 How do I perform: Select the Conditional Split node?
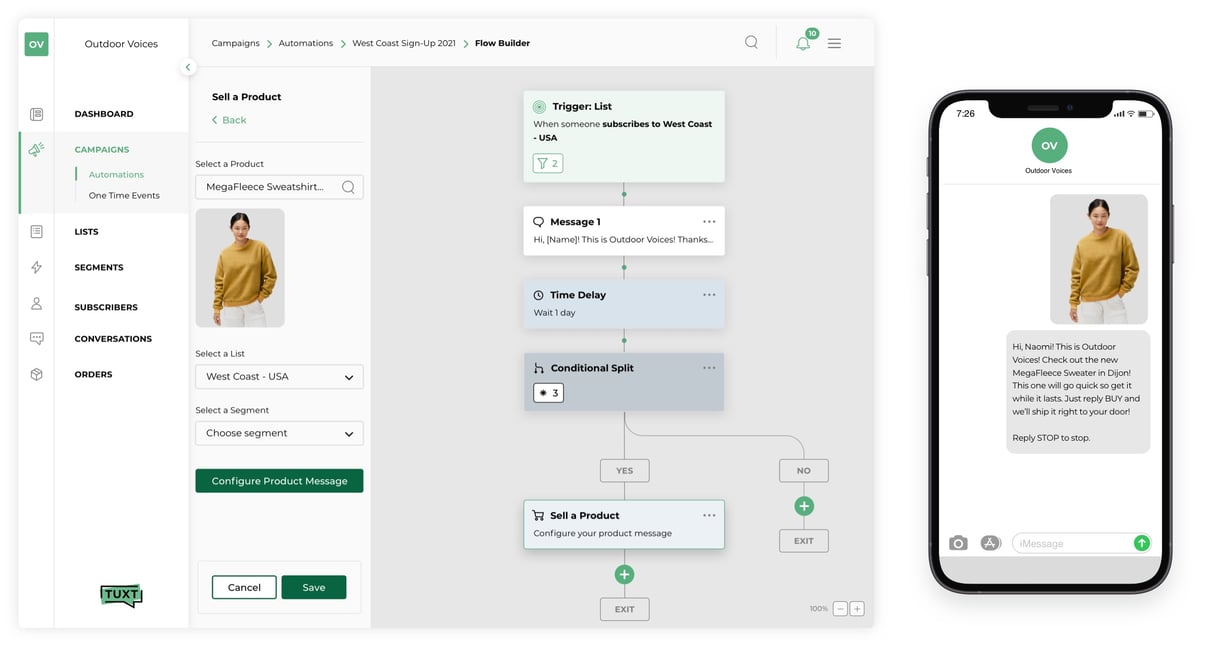pyautogui.click(x=624, y=382)
